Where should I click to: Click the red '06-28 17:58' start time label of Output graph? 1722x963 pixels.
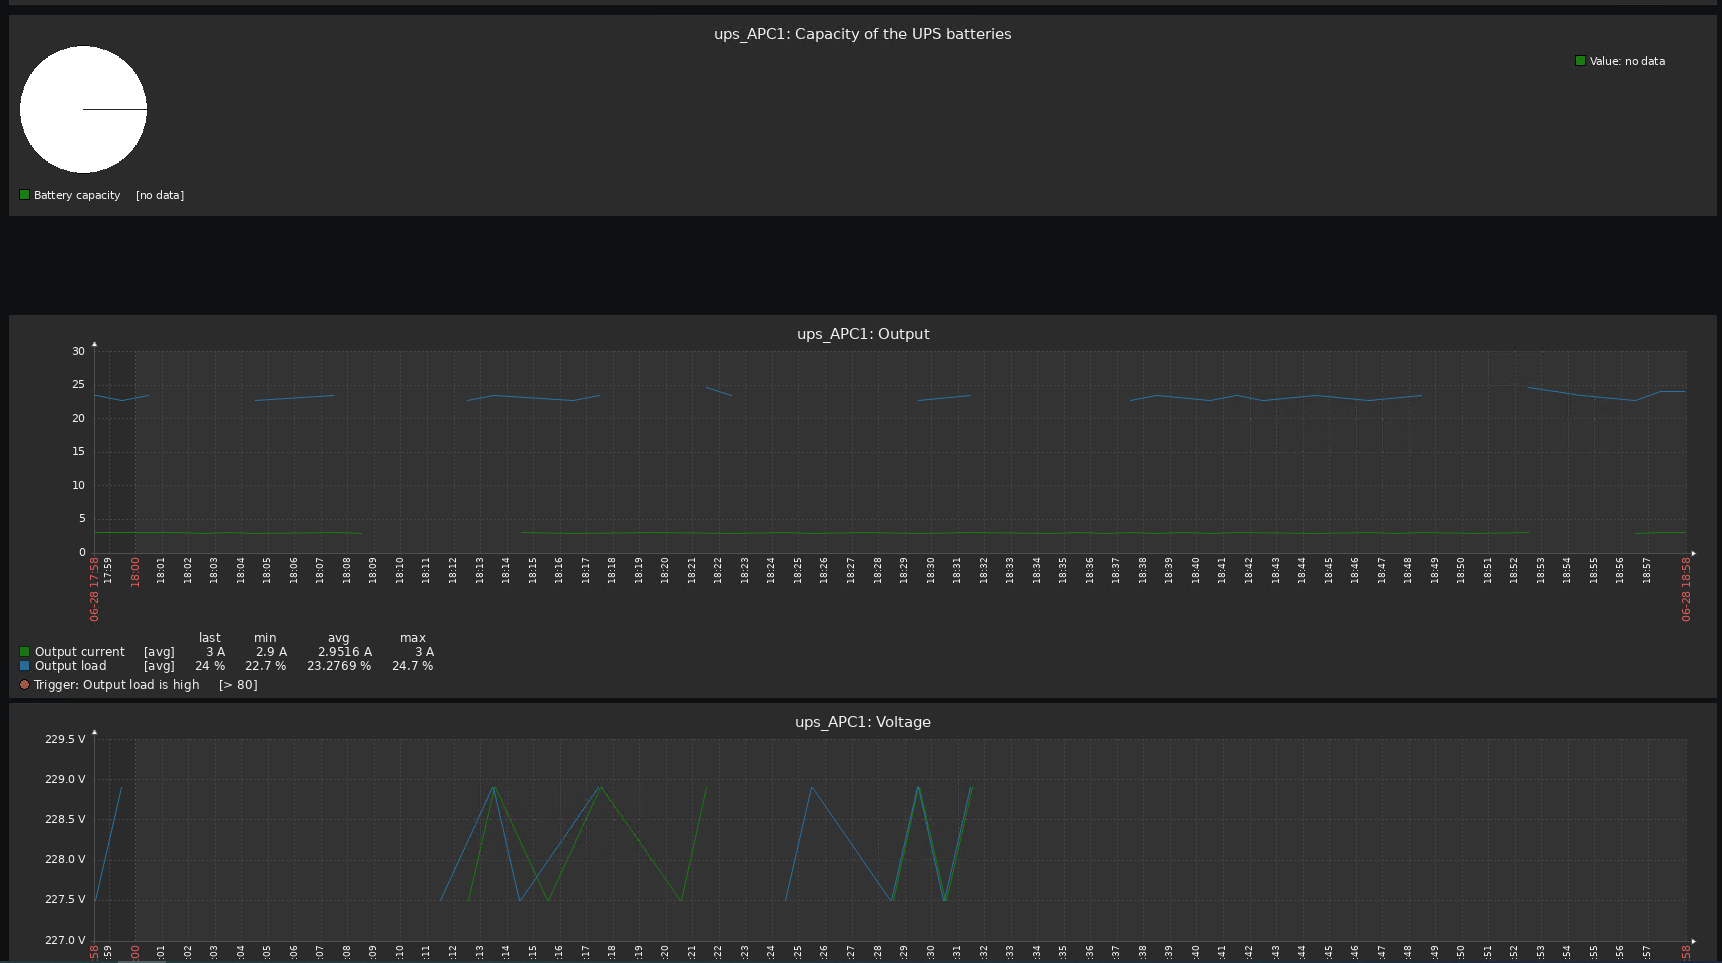[94, 590]
